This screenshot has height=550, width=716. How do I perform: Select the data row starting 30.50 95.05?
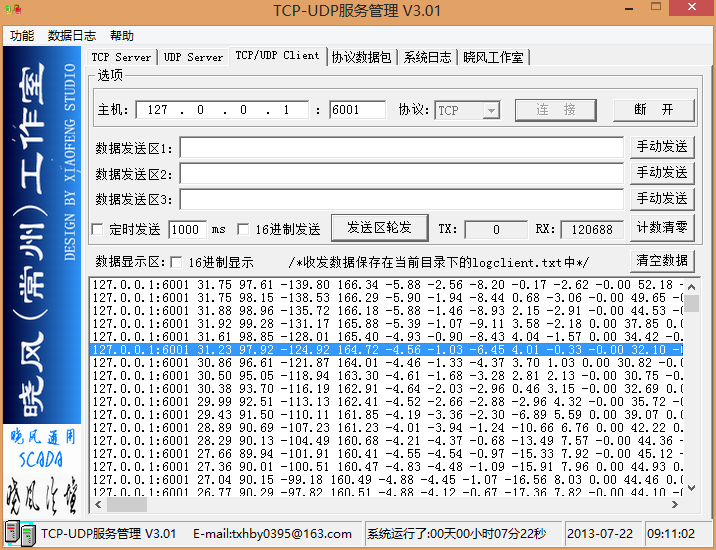(386, 375)
